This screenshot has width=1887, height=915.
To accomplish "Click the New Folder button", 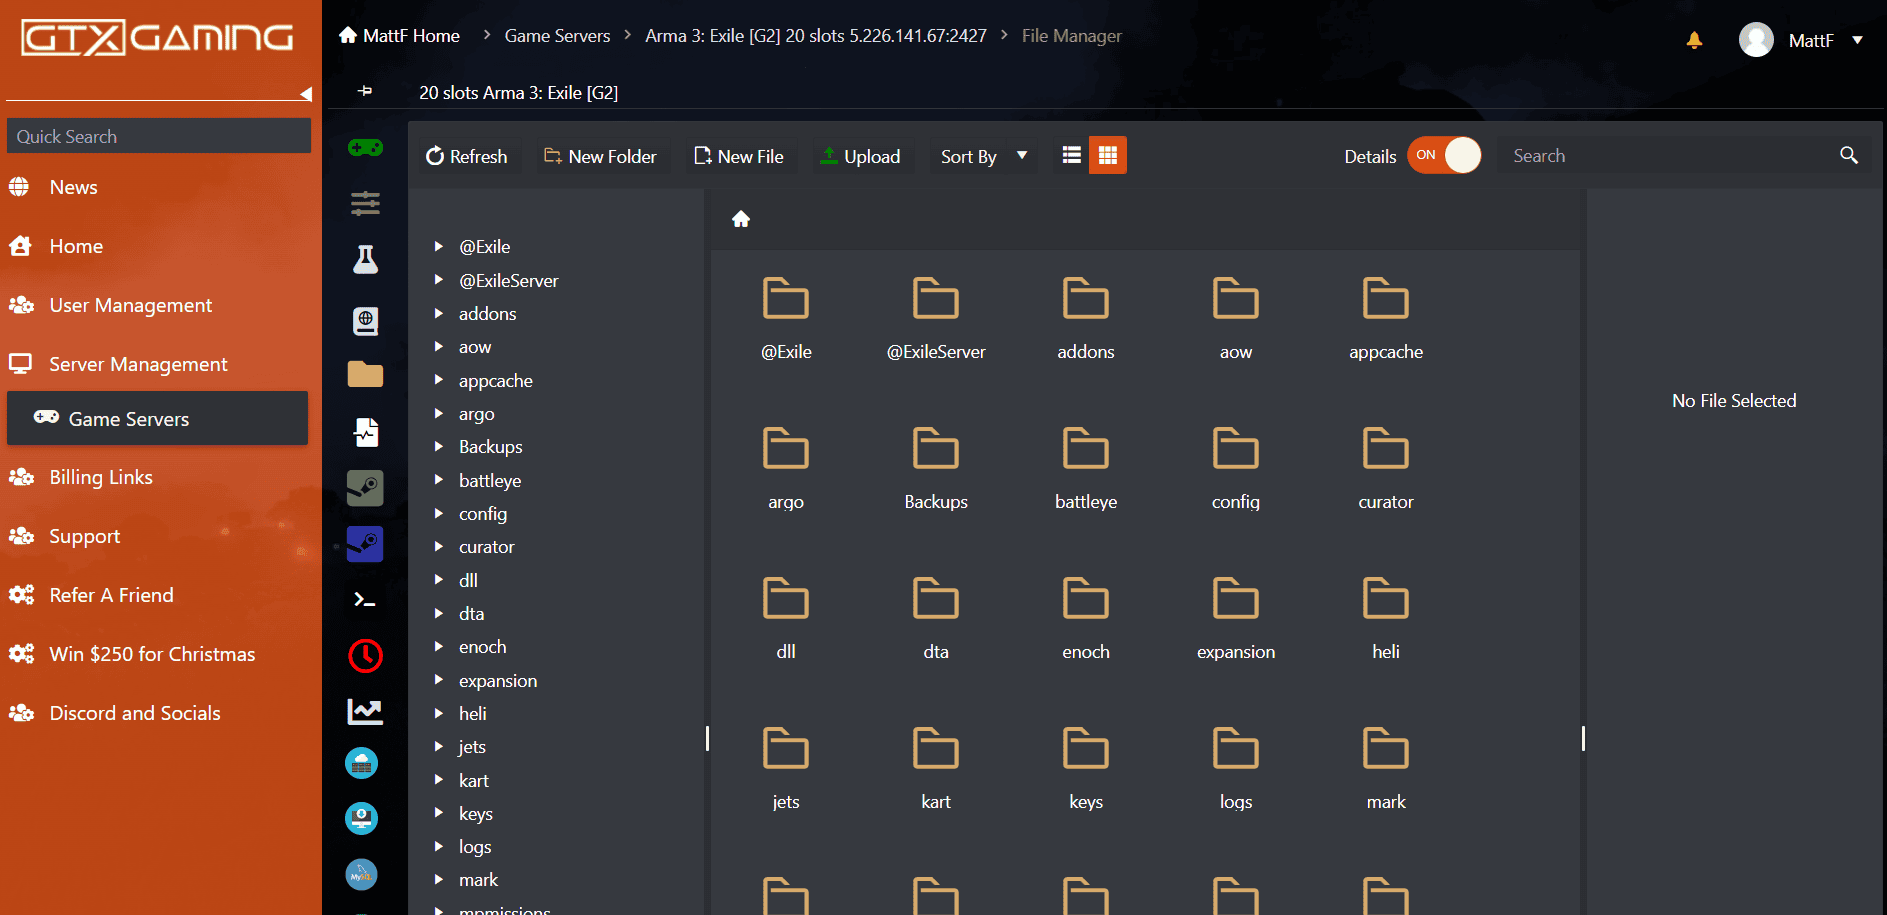I will [600, 157].
